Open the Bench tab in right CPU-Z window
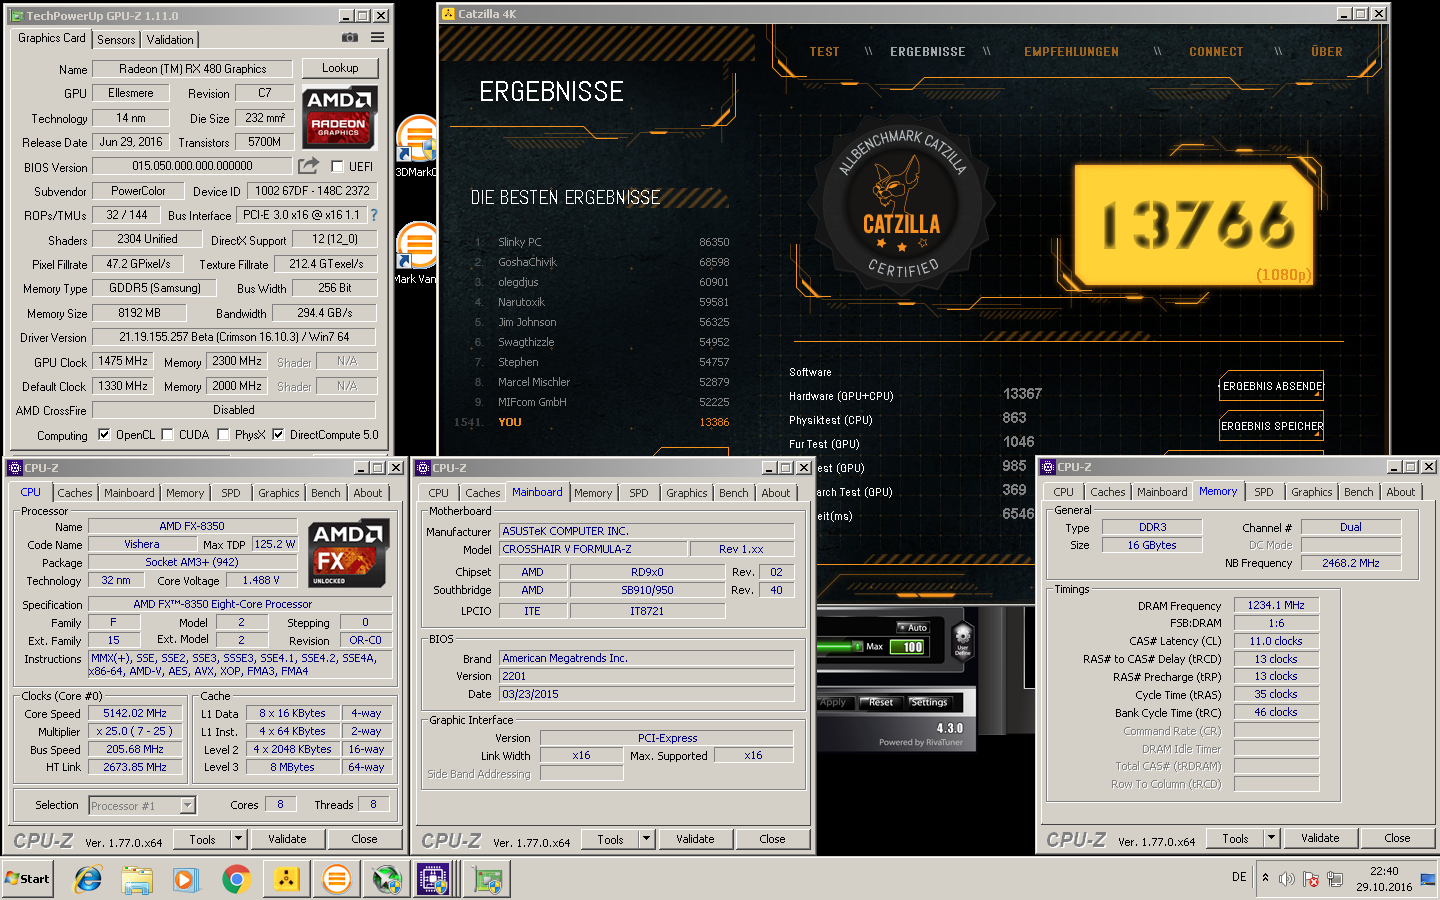The height and width of the screenshot is (900, 1440). 1358,492
